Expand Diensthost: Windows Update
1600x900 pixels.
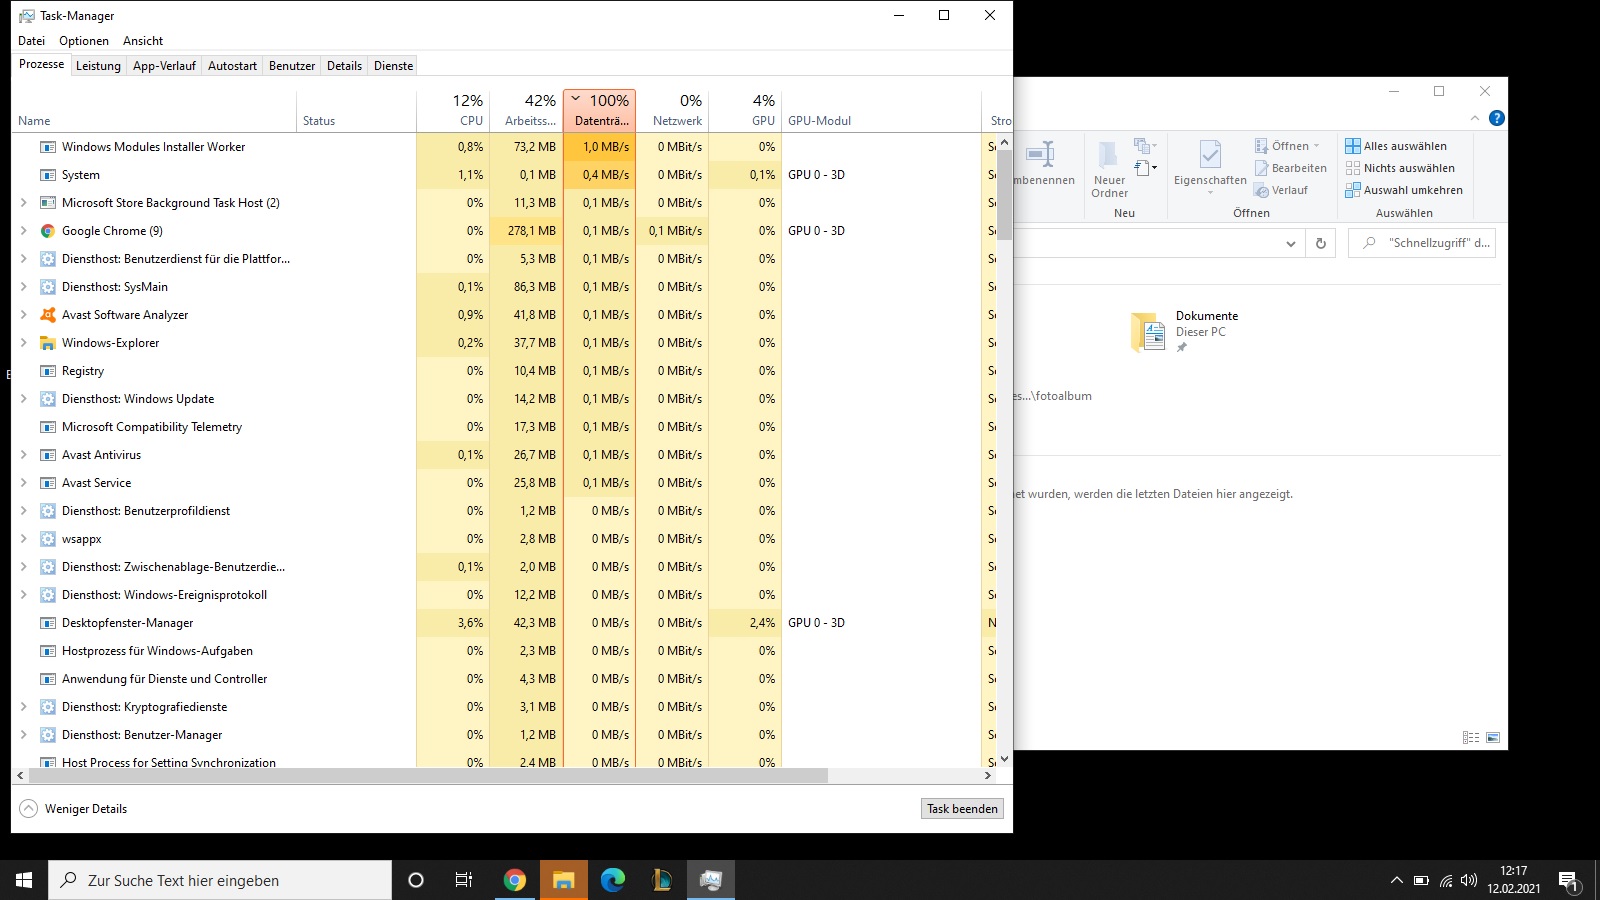24,399
